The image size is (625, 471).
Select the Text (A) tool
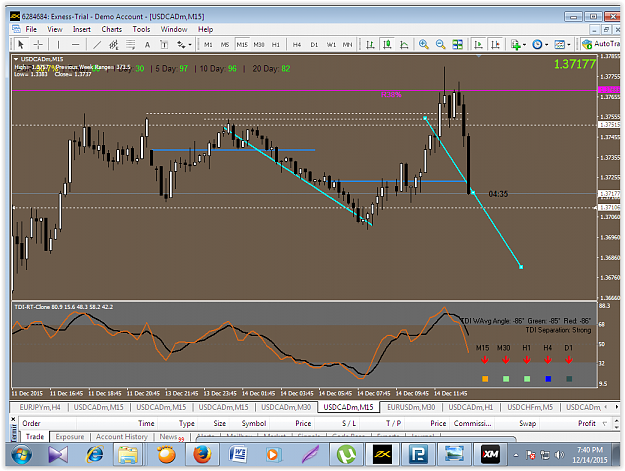coord(147,44)
